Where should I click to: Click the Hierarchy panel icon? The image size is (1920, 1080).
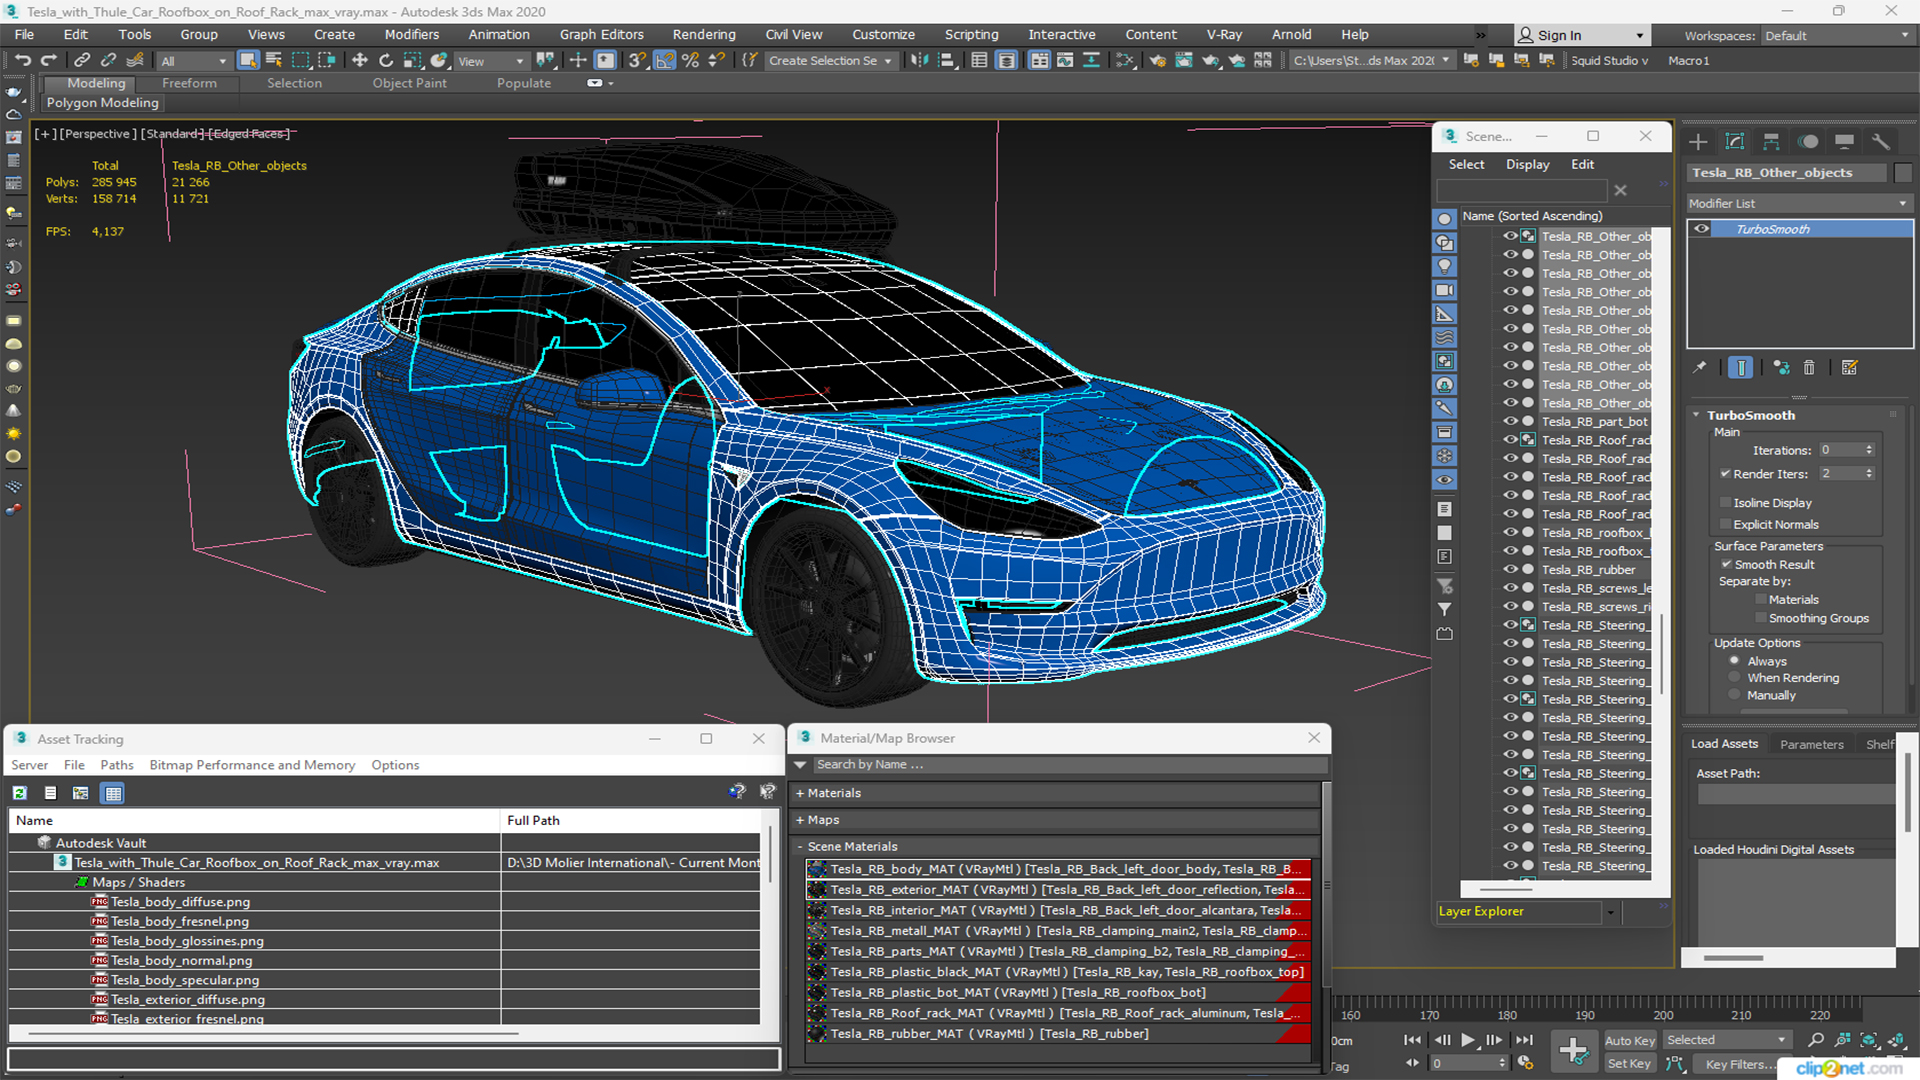pyautogui.click(x=1771, y=141)
